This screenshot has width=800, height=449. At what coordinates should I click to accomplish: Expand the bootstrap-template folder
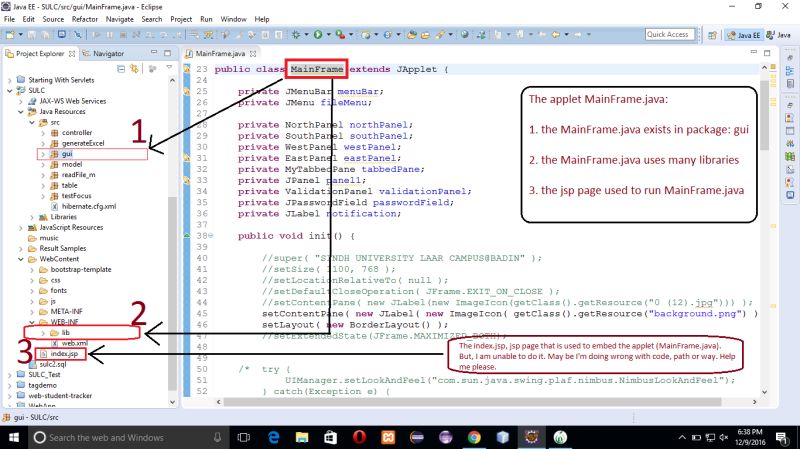[32, 269]
